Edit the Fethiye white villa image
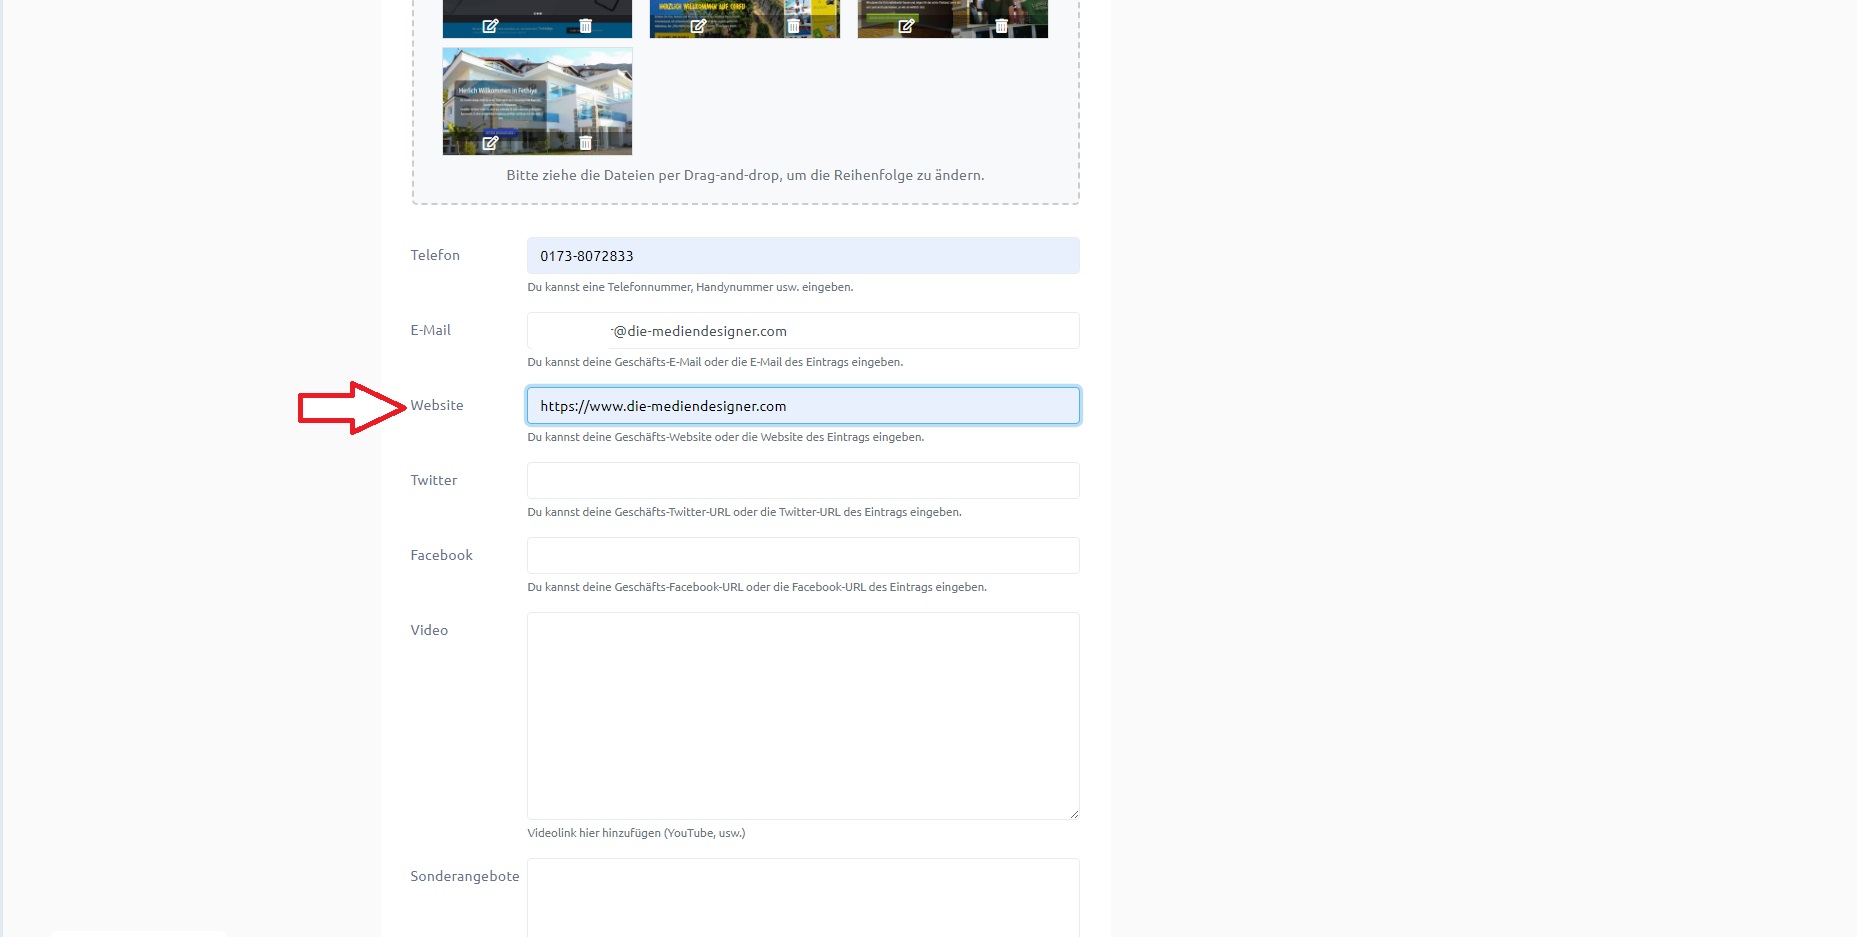The height and width of the screenshot is (937, 1857). [490, 143]
